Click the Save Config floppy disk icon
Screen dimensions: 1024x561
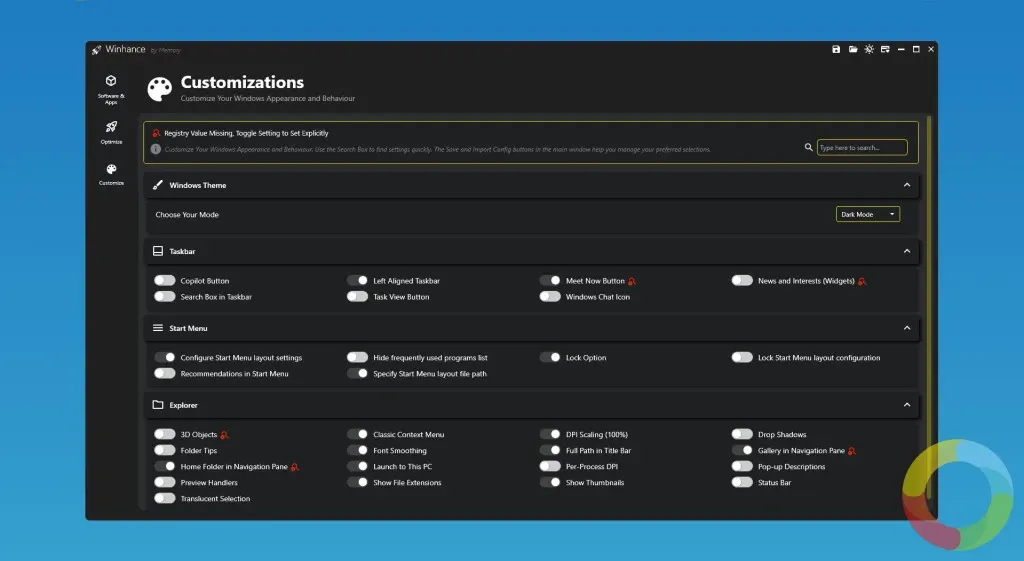pos(836,50)
